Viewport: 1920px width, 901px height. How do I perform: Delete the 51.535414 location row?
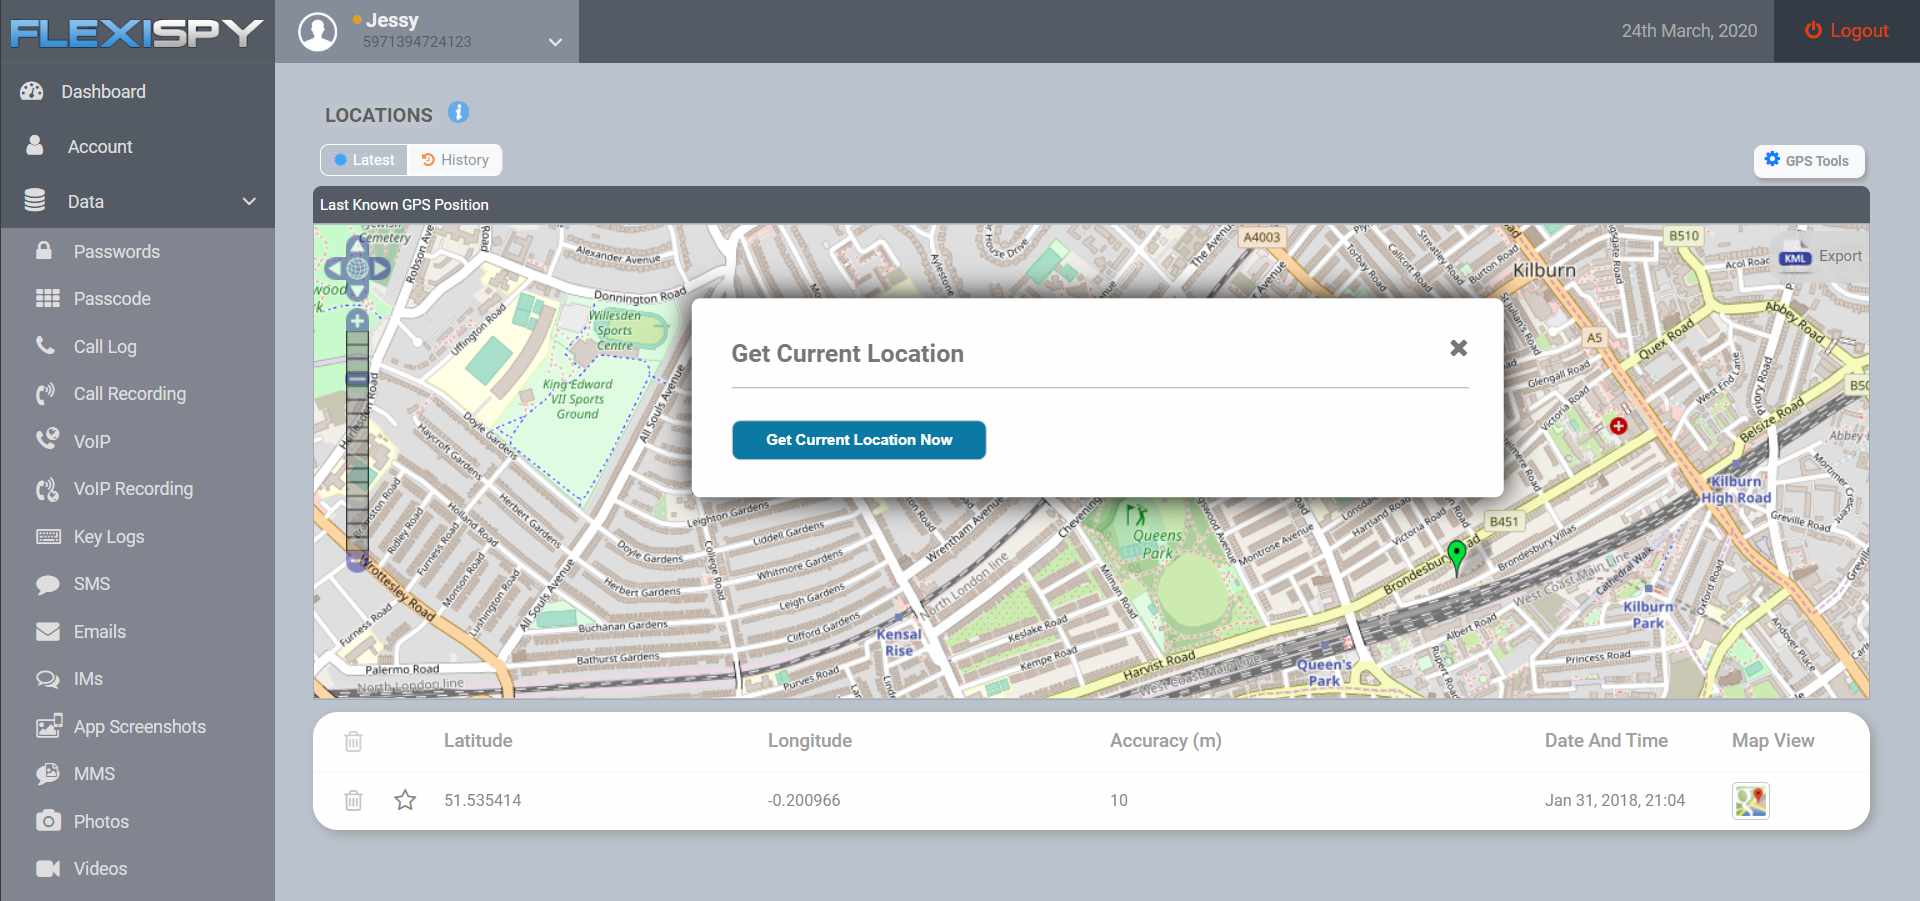click(353, 800)
